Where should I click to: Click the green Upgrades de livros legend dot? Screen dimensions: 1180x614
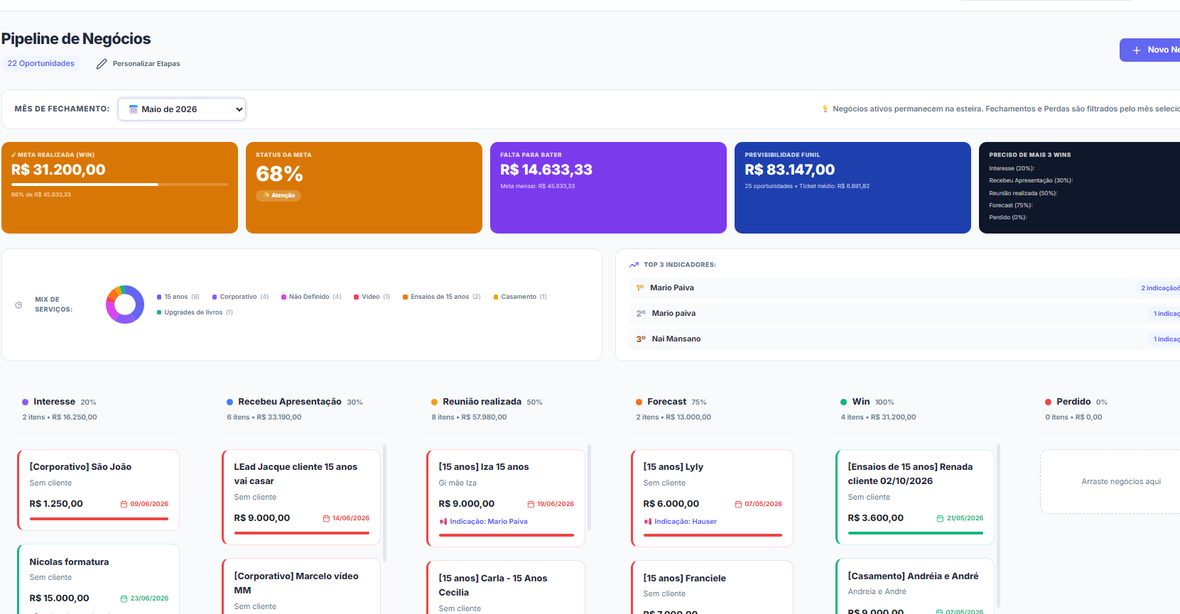159,312
